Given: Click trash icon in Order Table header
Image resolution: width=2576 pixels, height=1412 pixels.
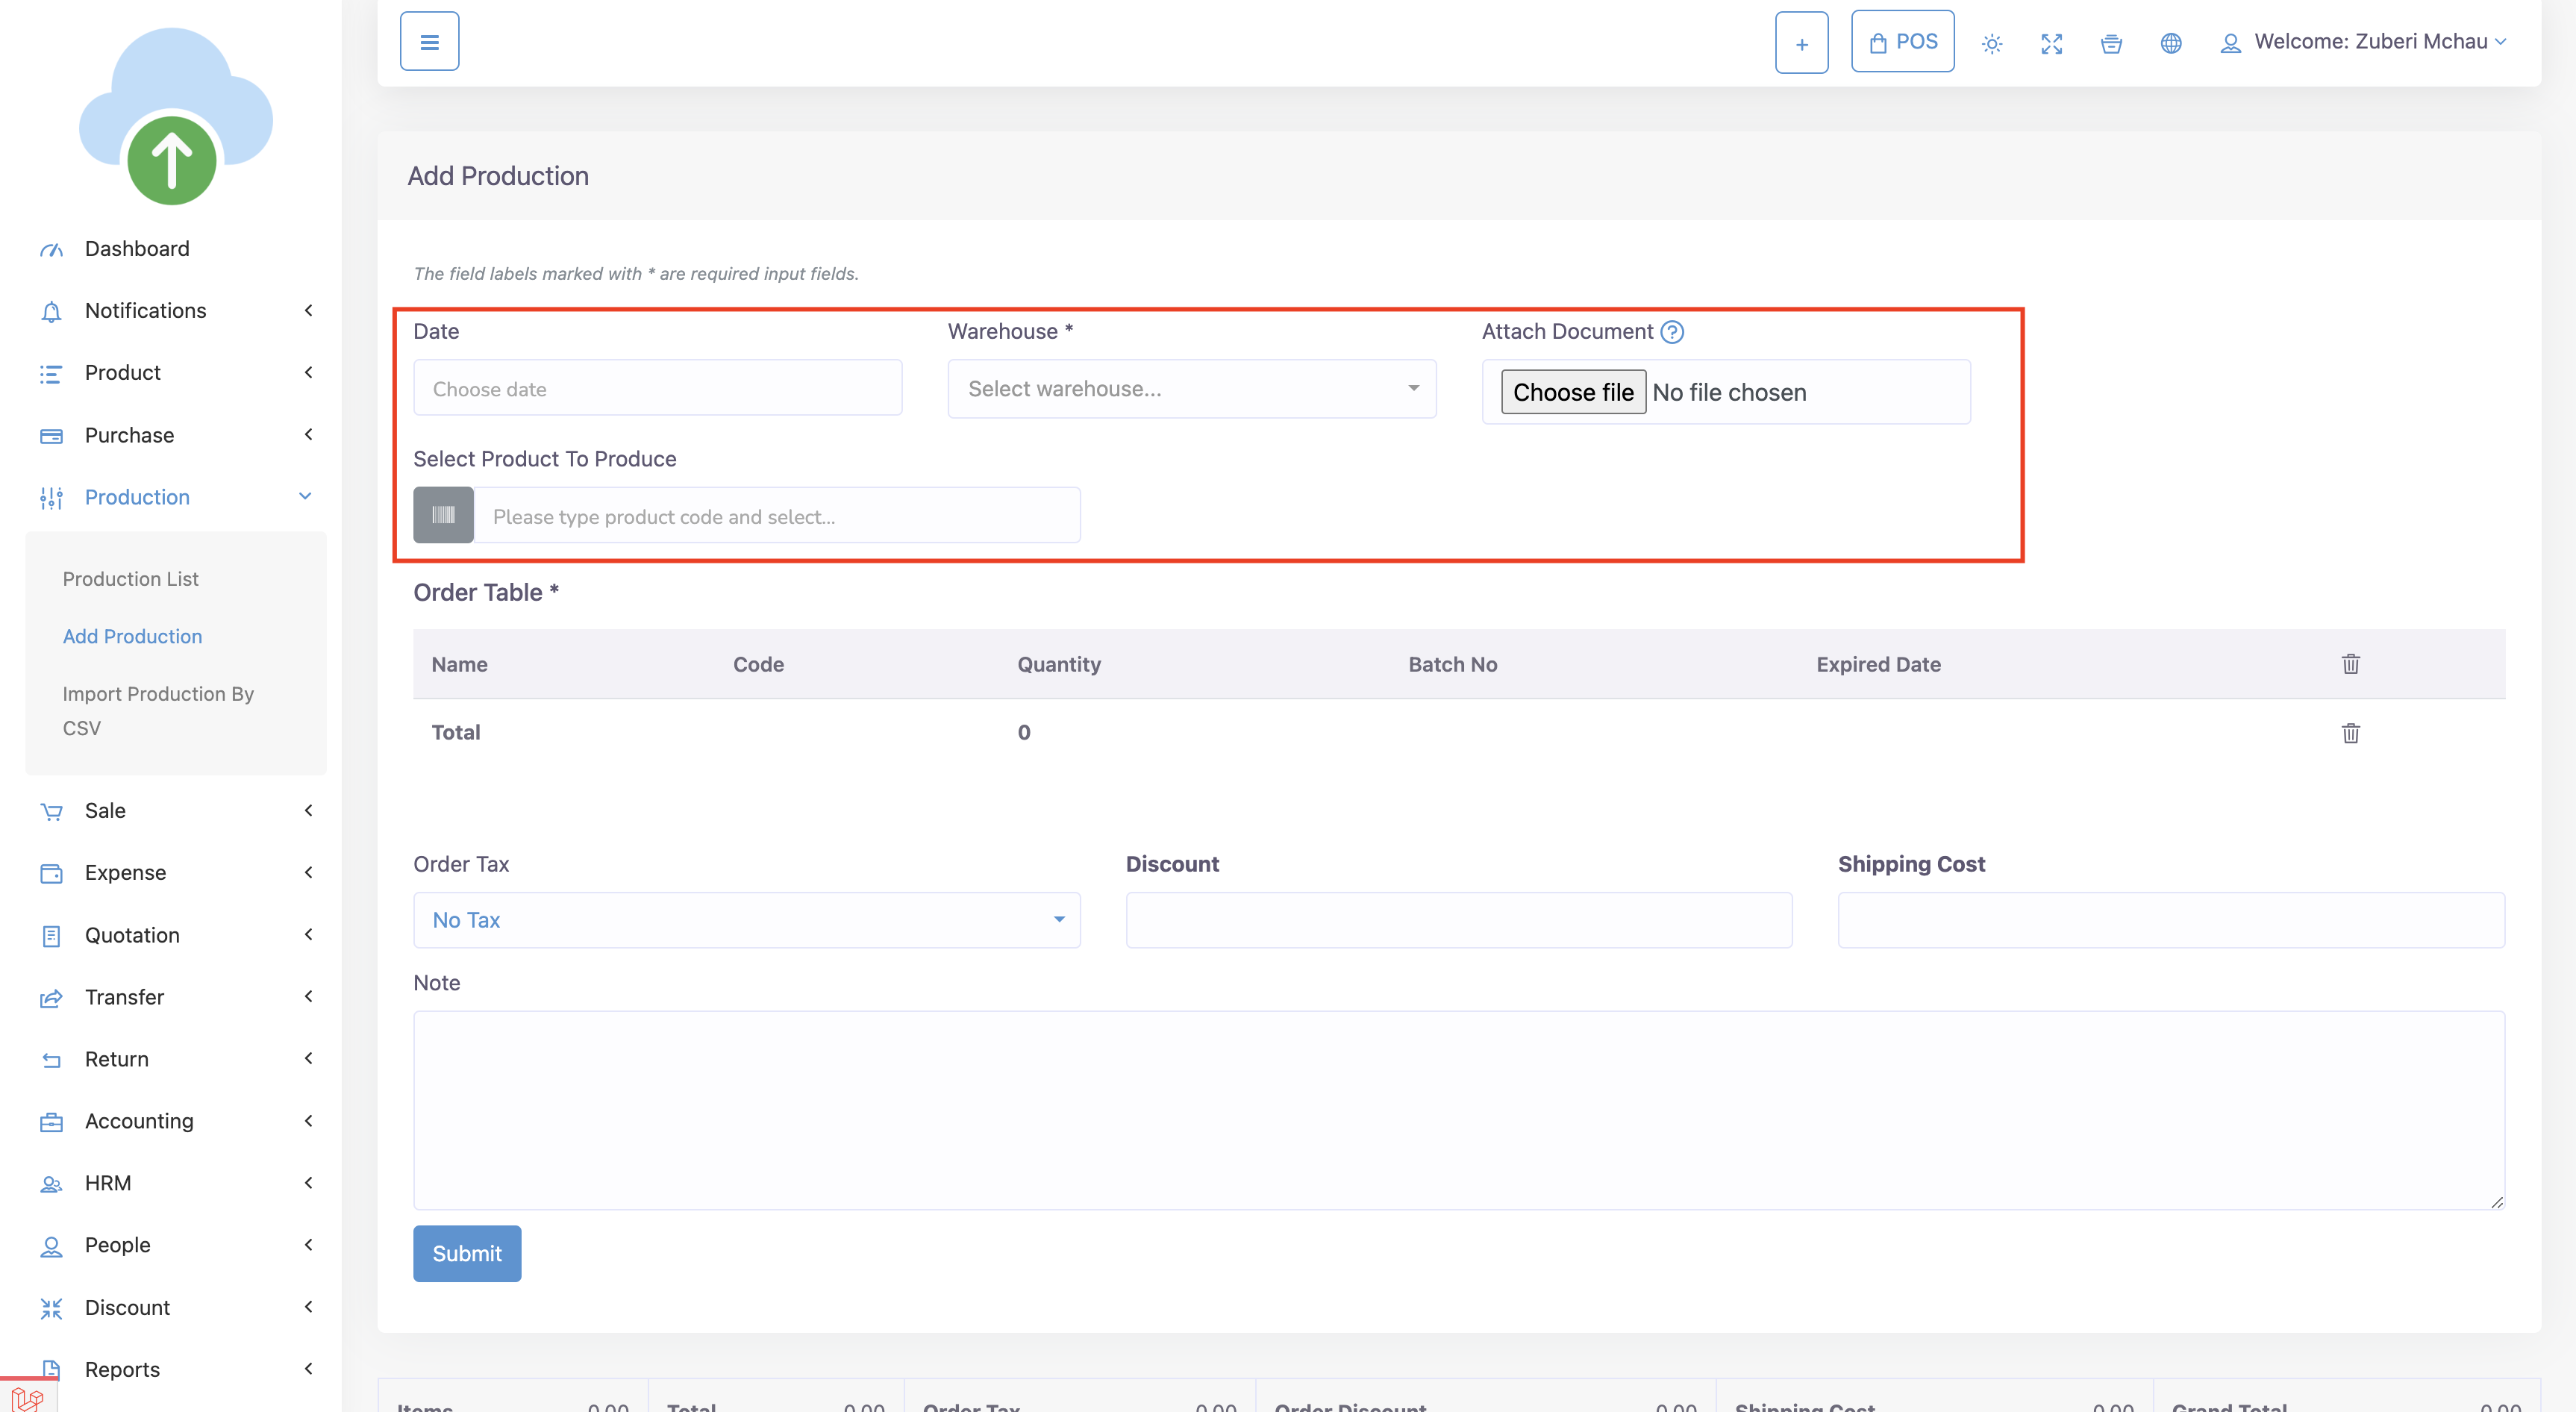Looking at the screenshot, I should [x=2350, y=664].
